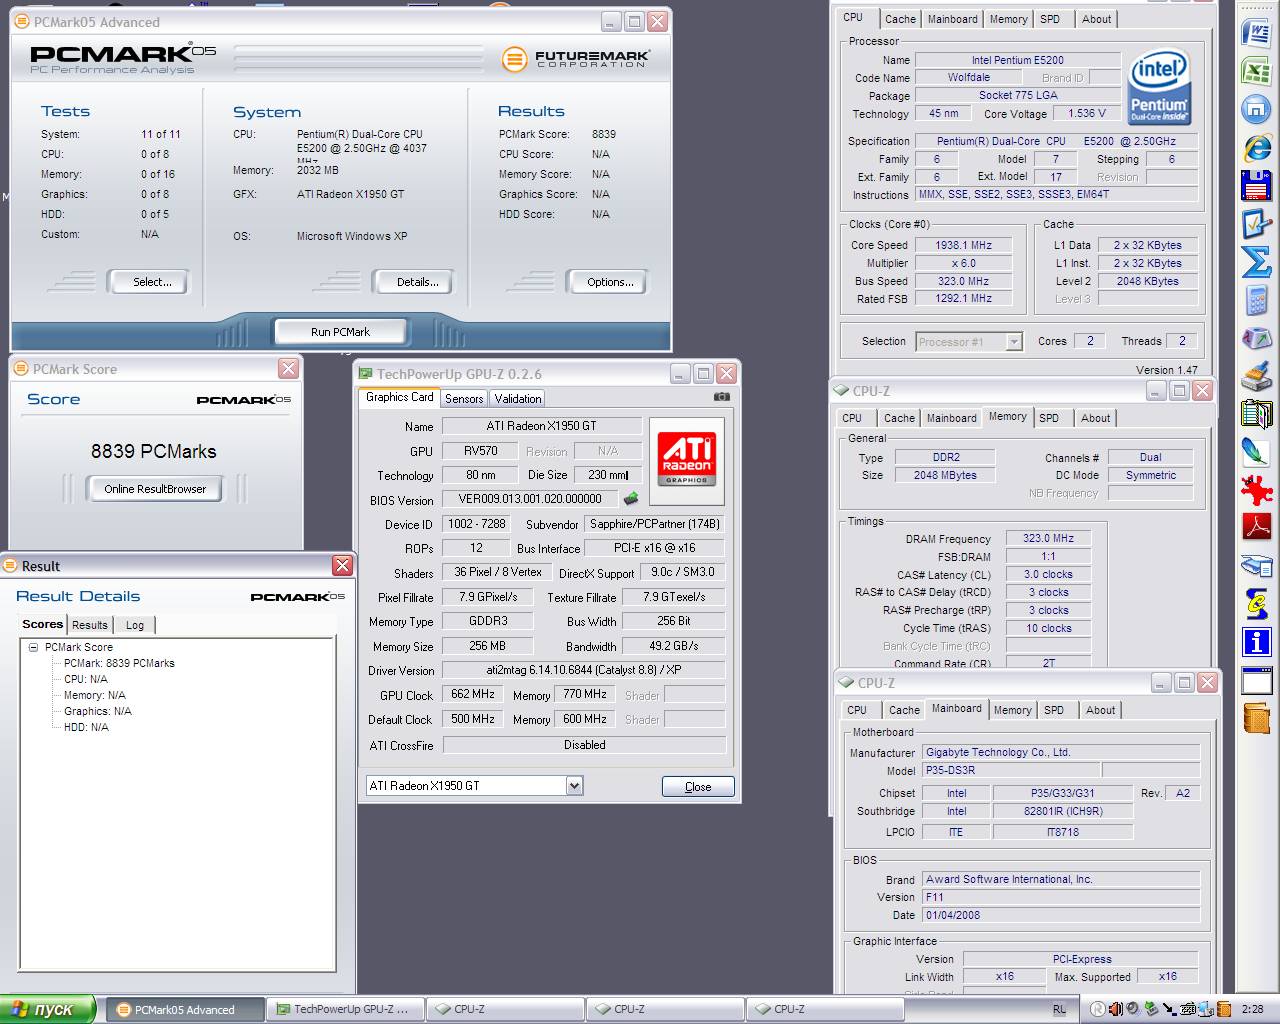Click the scanner icon in side bar
1280x1024 pixels.
pos(1256,565)
